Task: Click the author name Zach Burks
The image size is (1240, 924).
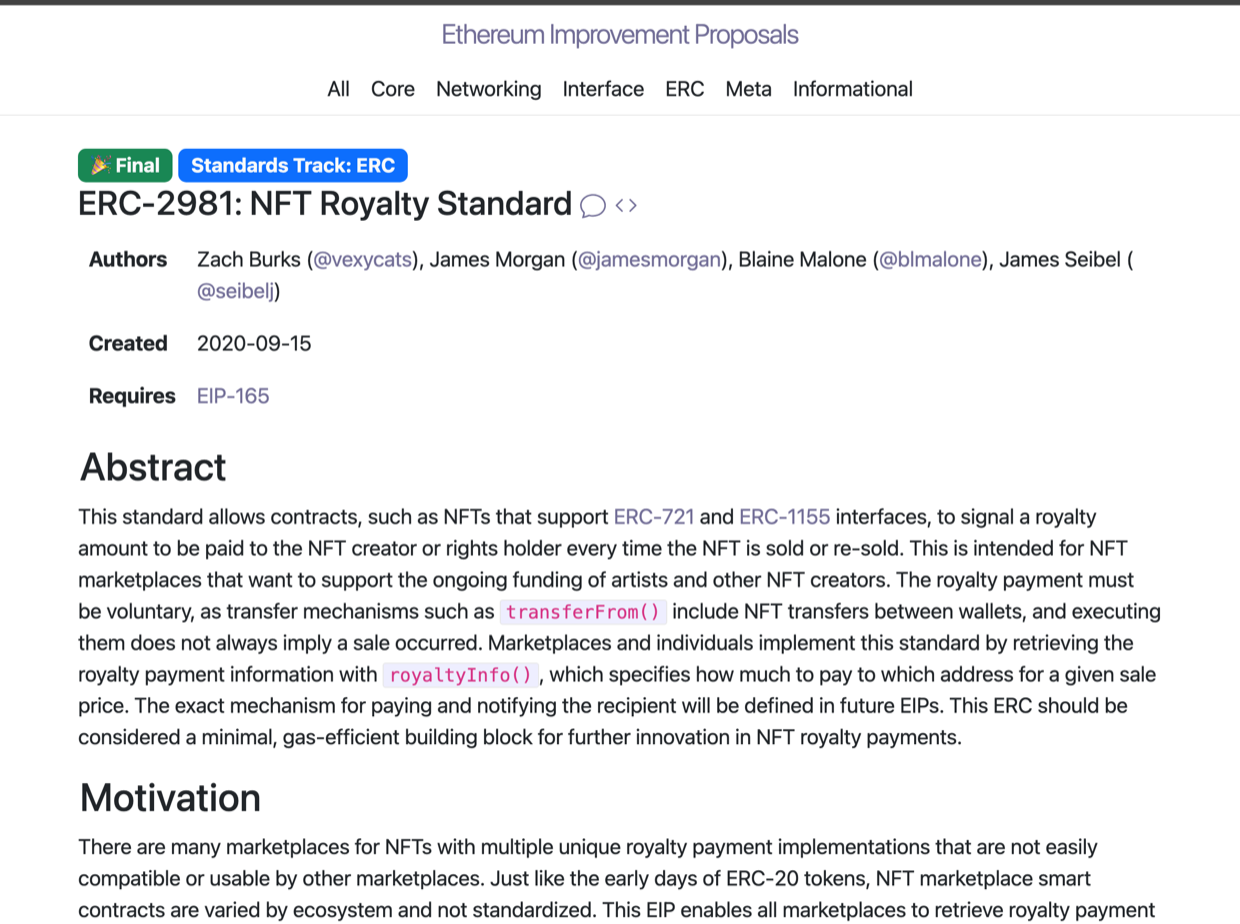Action: coord(249,260)
